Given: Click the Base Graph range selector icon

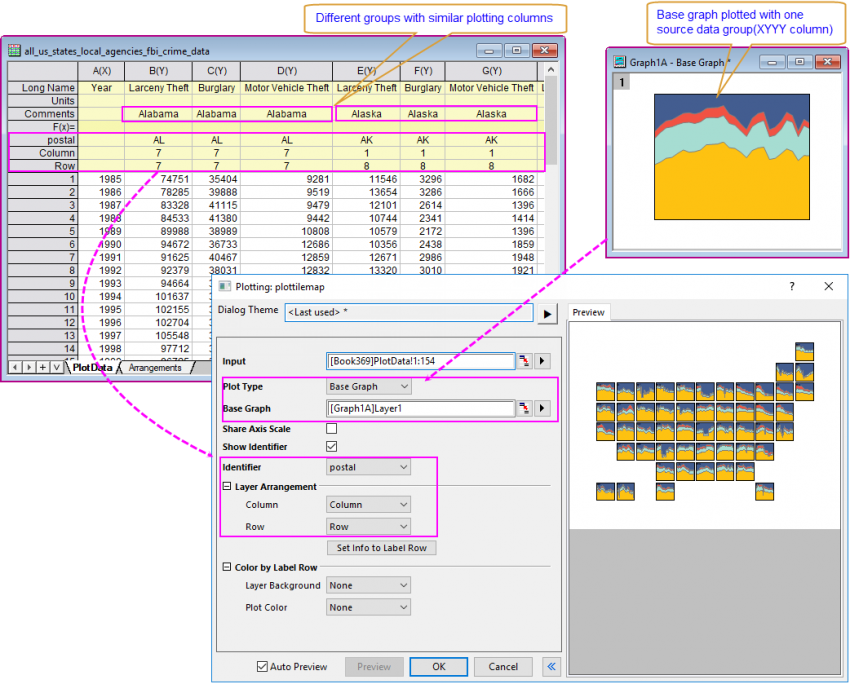Looking at the screenshot, I should (x=524, y=408).
